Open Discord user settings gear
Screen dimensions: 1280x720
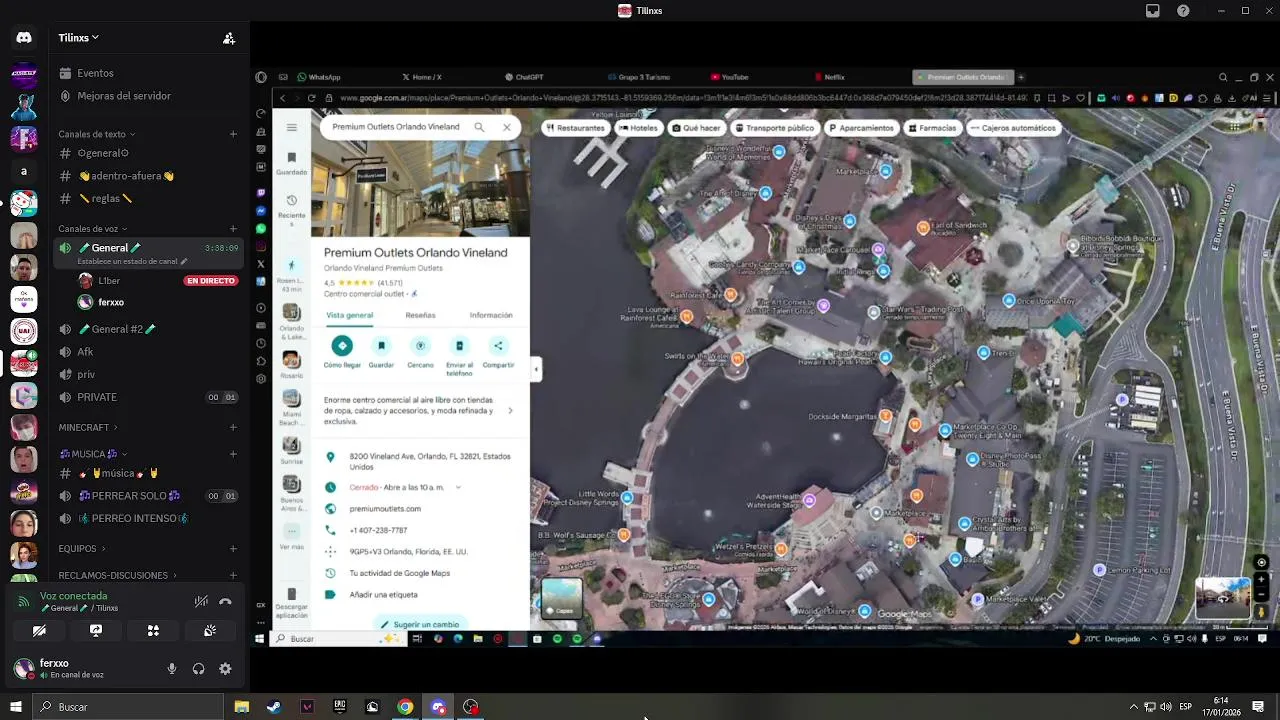[225, 669]
